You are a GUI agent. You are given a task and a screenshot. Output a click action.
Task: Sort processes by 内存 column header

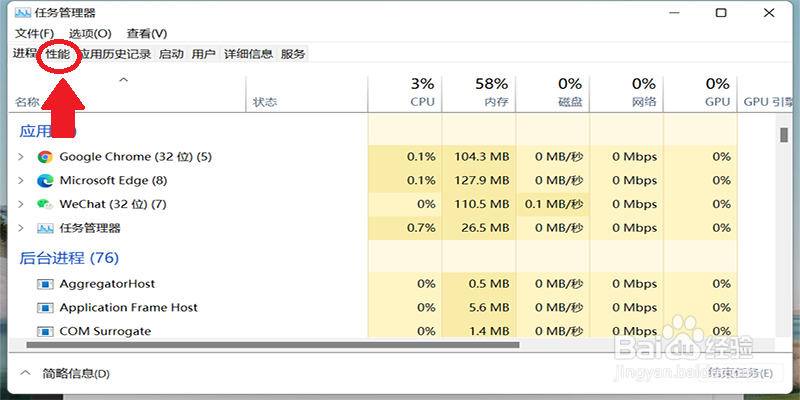[x=478, y=92]
